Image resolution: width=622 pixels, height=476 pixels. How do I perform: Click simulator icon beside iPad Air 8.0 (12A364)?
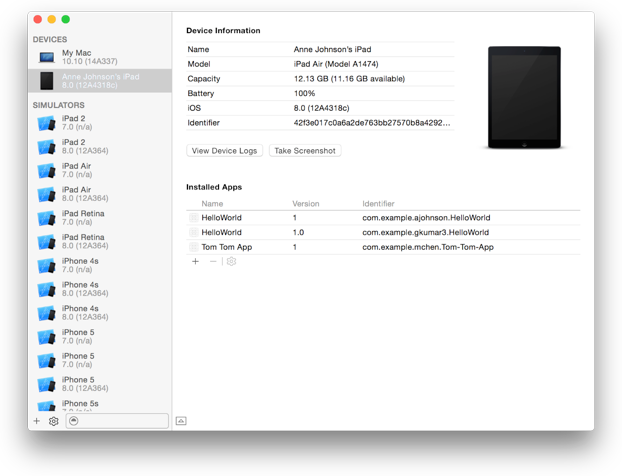point(46,195)
